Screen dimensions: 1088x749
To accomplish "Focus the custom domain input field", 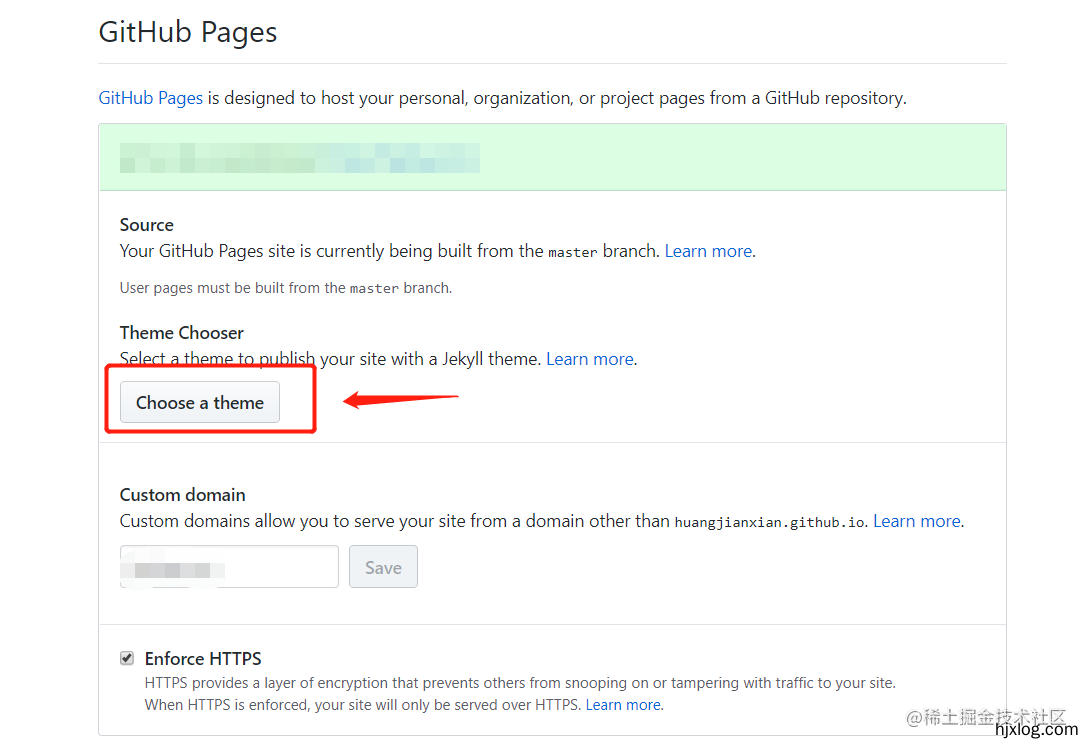I will point(229,567).
